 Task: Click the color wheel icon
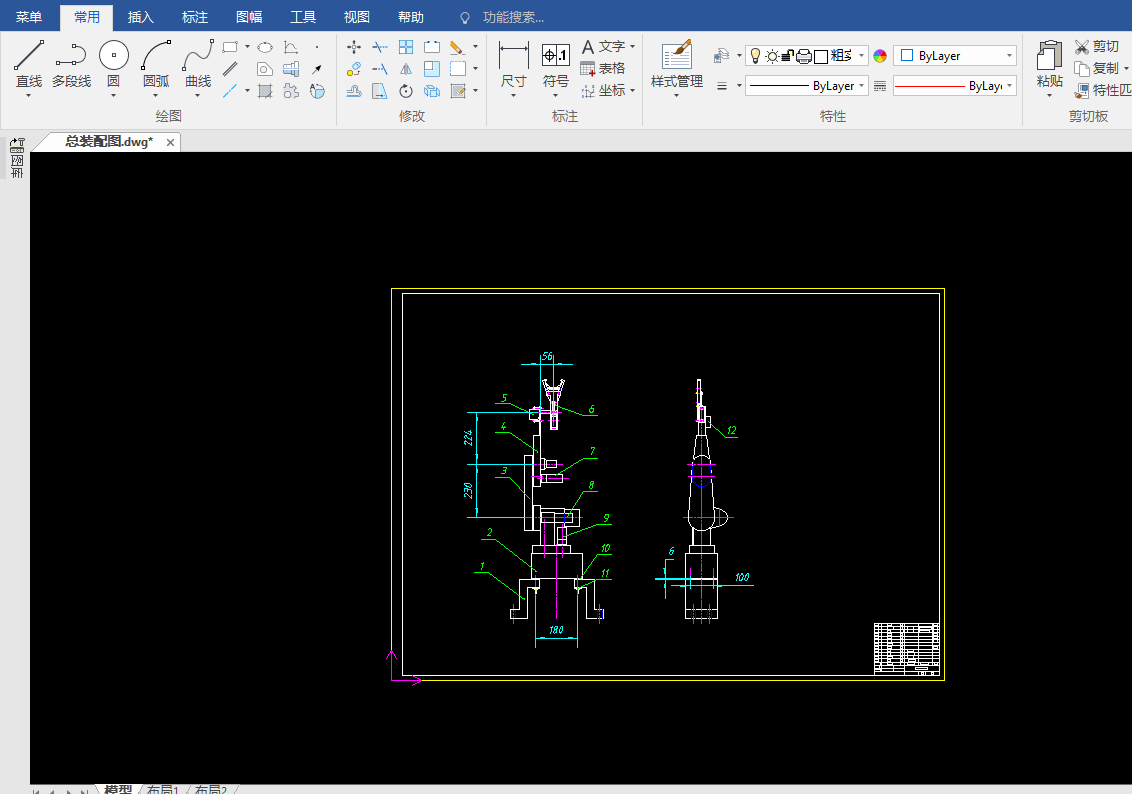880,56
